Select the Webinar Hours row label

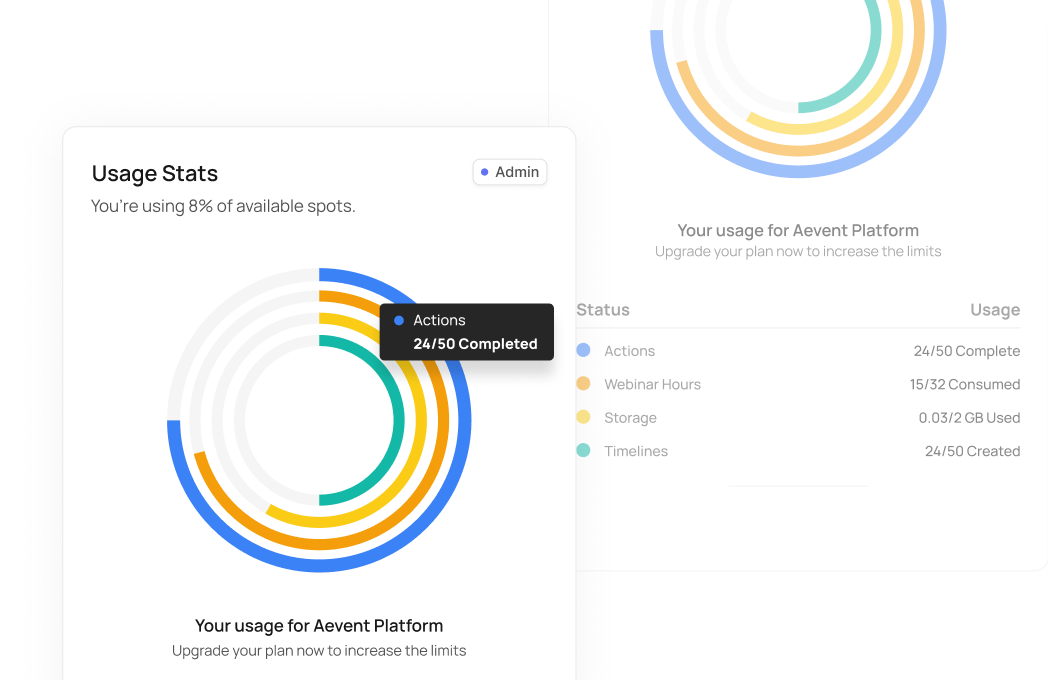[x=652, y=384]
